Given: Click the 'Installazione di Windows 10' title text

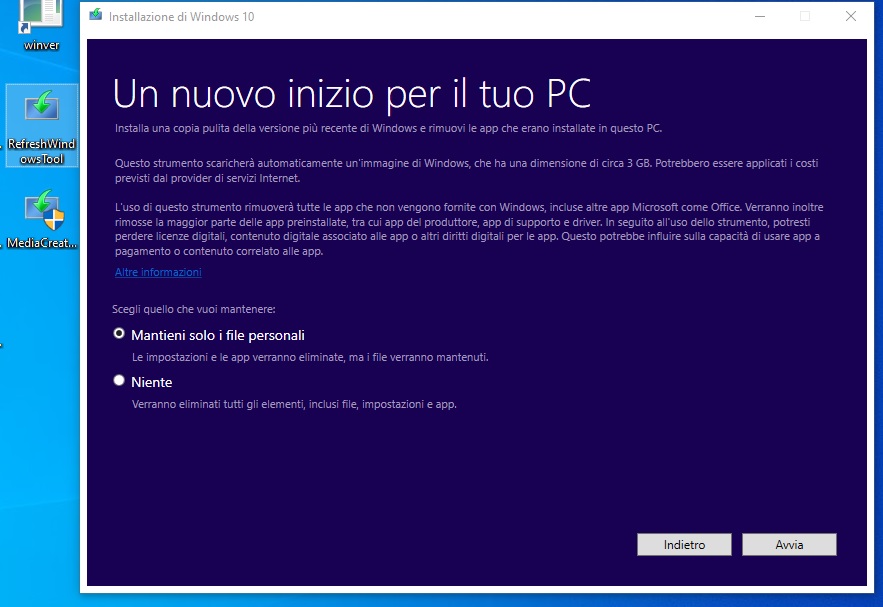Looking at the screenshot, I should [x=181, y=17].
